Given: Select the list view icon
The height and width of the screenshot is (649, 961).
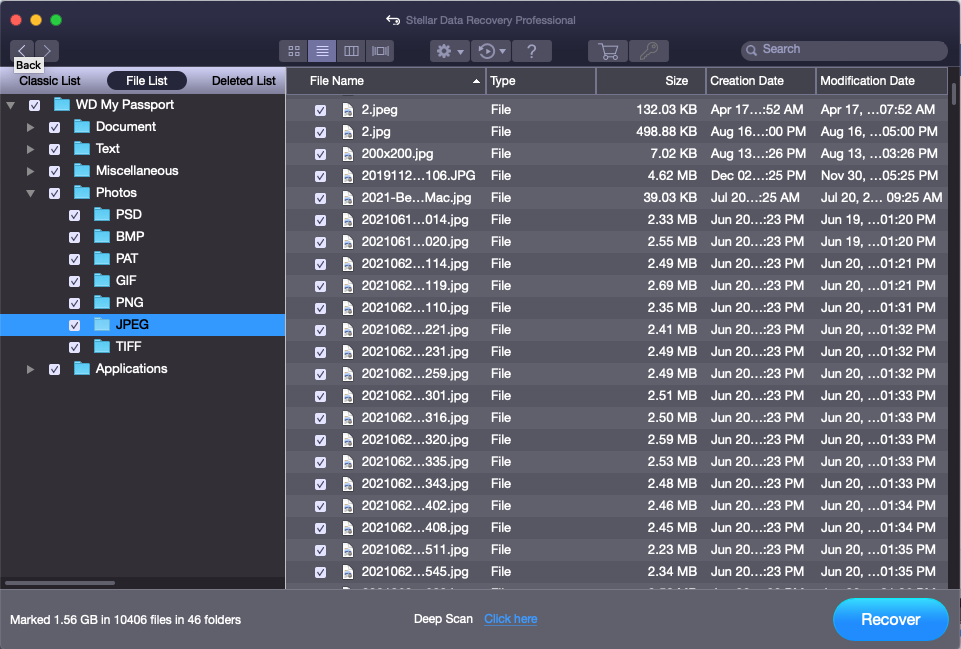Looking at the screenshot, I should (x=322, y=51).
